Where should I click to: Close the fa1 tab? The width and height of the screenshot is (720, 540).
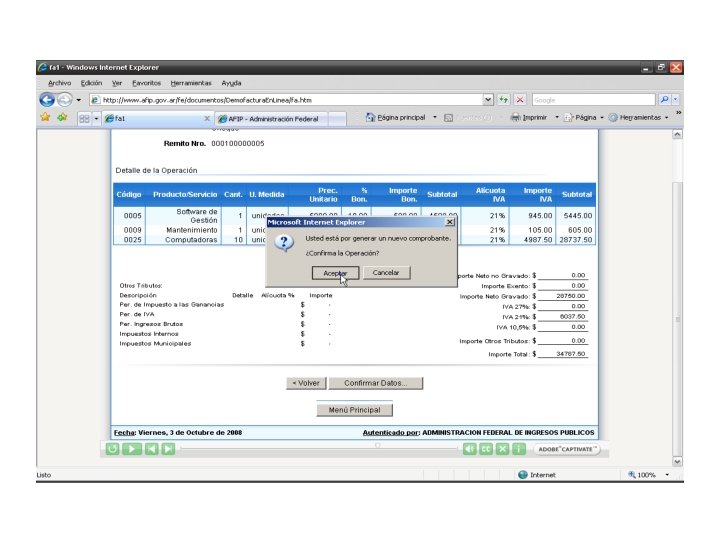(207, 118)
